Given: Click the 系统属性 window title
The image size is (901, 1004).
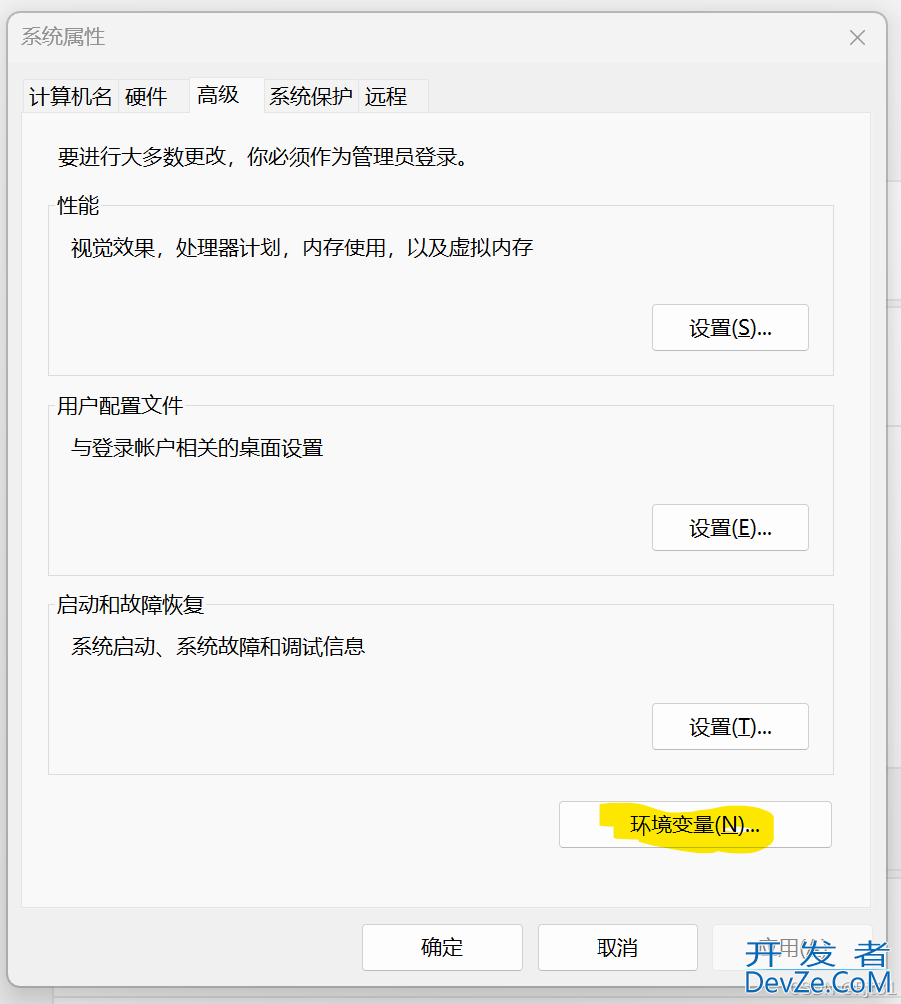Looking at the screenshot, I should click(63, 37).
